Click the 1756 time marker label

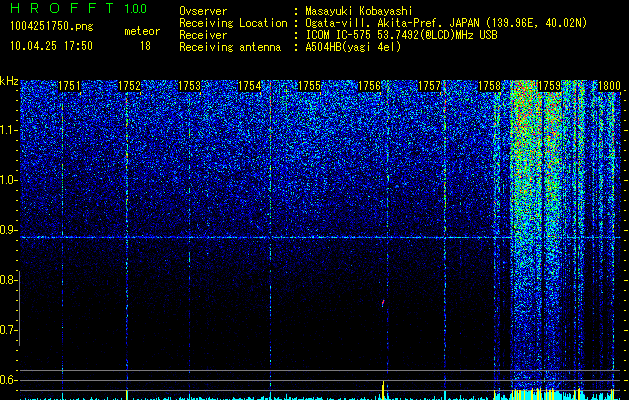(x=369, y=86)
